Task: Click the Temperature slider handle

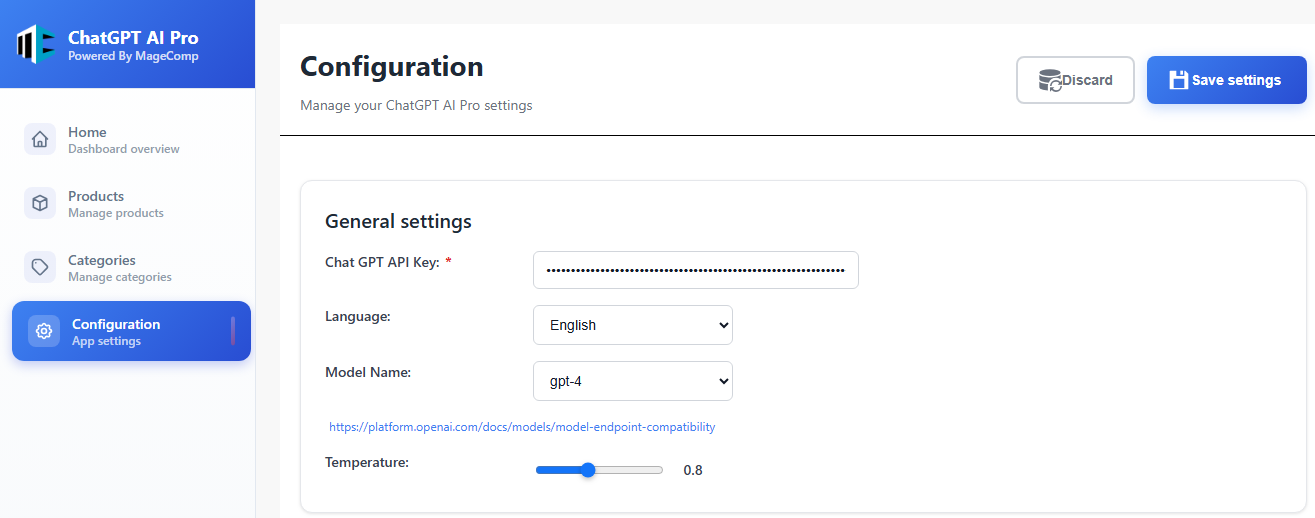Action: pyautogui.click(x=588, y=470)
